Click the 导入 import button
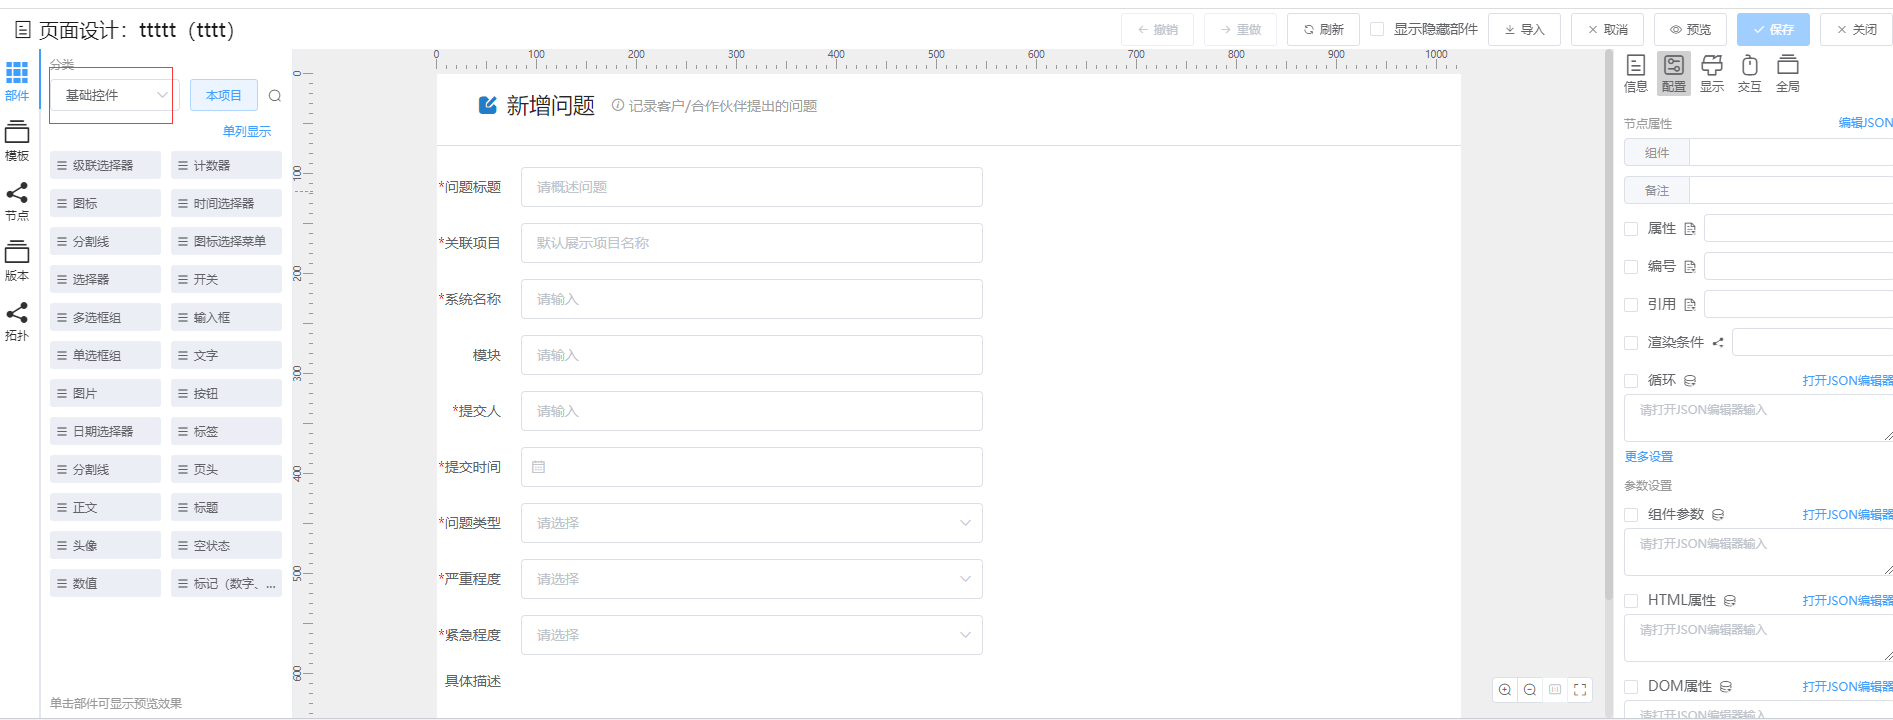 coord(1525,30)
